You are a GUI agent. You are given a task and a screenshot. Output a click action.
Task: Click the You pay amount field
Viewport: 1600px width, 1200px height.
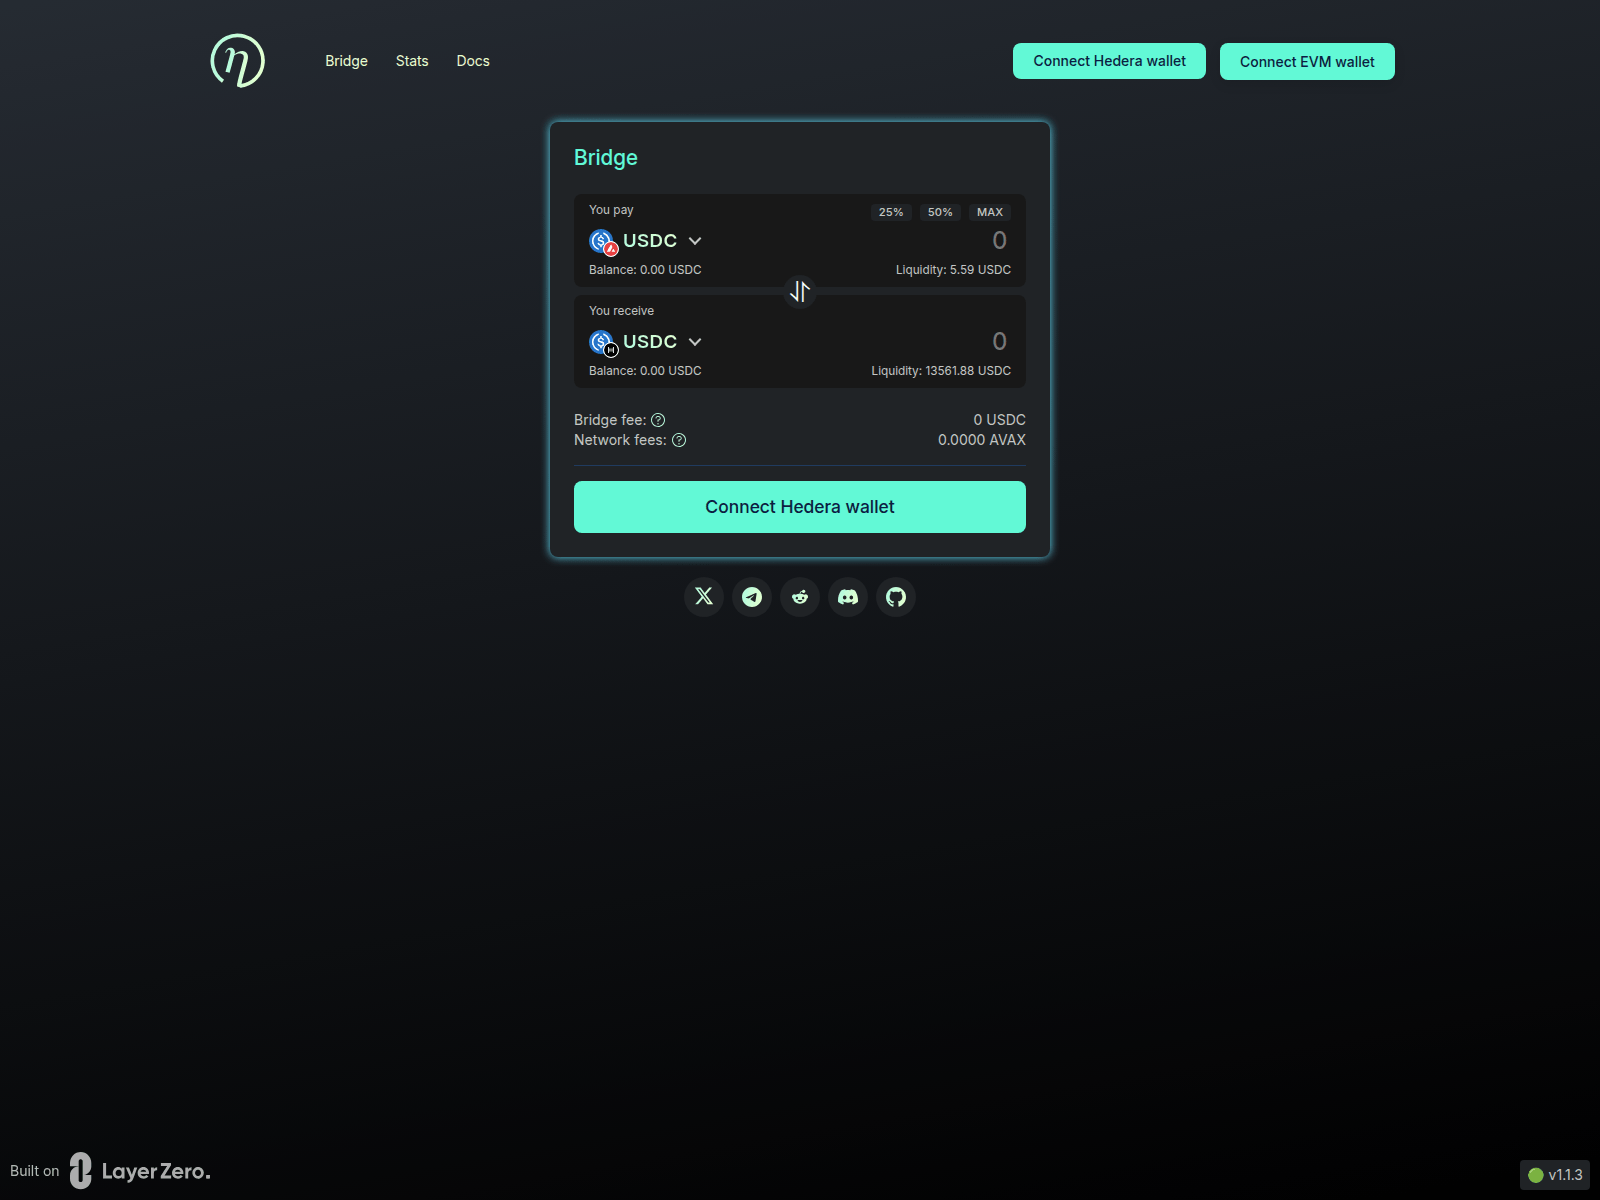(999, 240)
